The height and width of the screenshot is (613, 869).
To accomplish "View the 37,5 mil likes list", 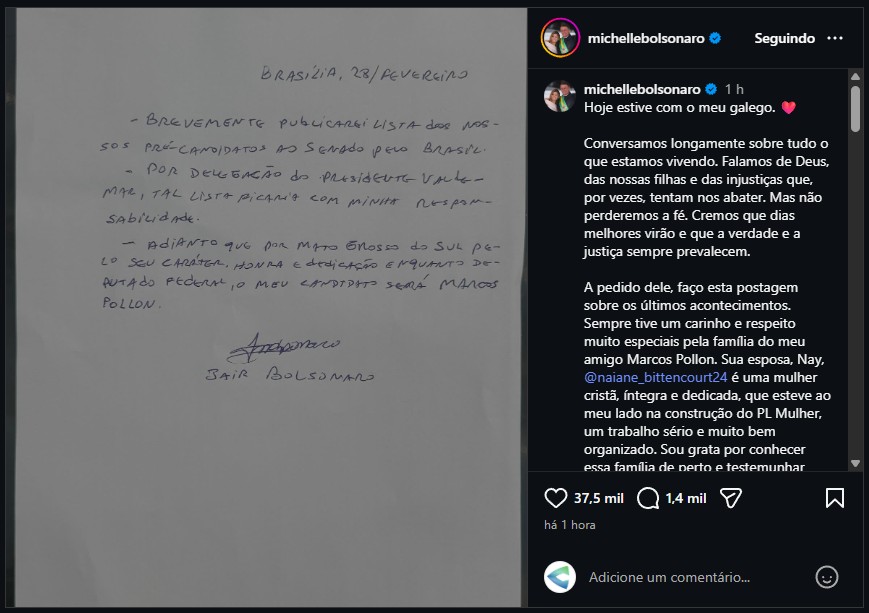I will [599, 498].
